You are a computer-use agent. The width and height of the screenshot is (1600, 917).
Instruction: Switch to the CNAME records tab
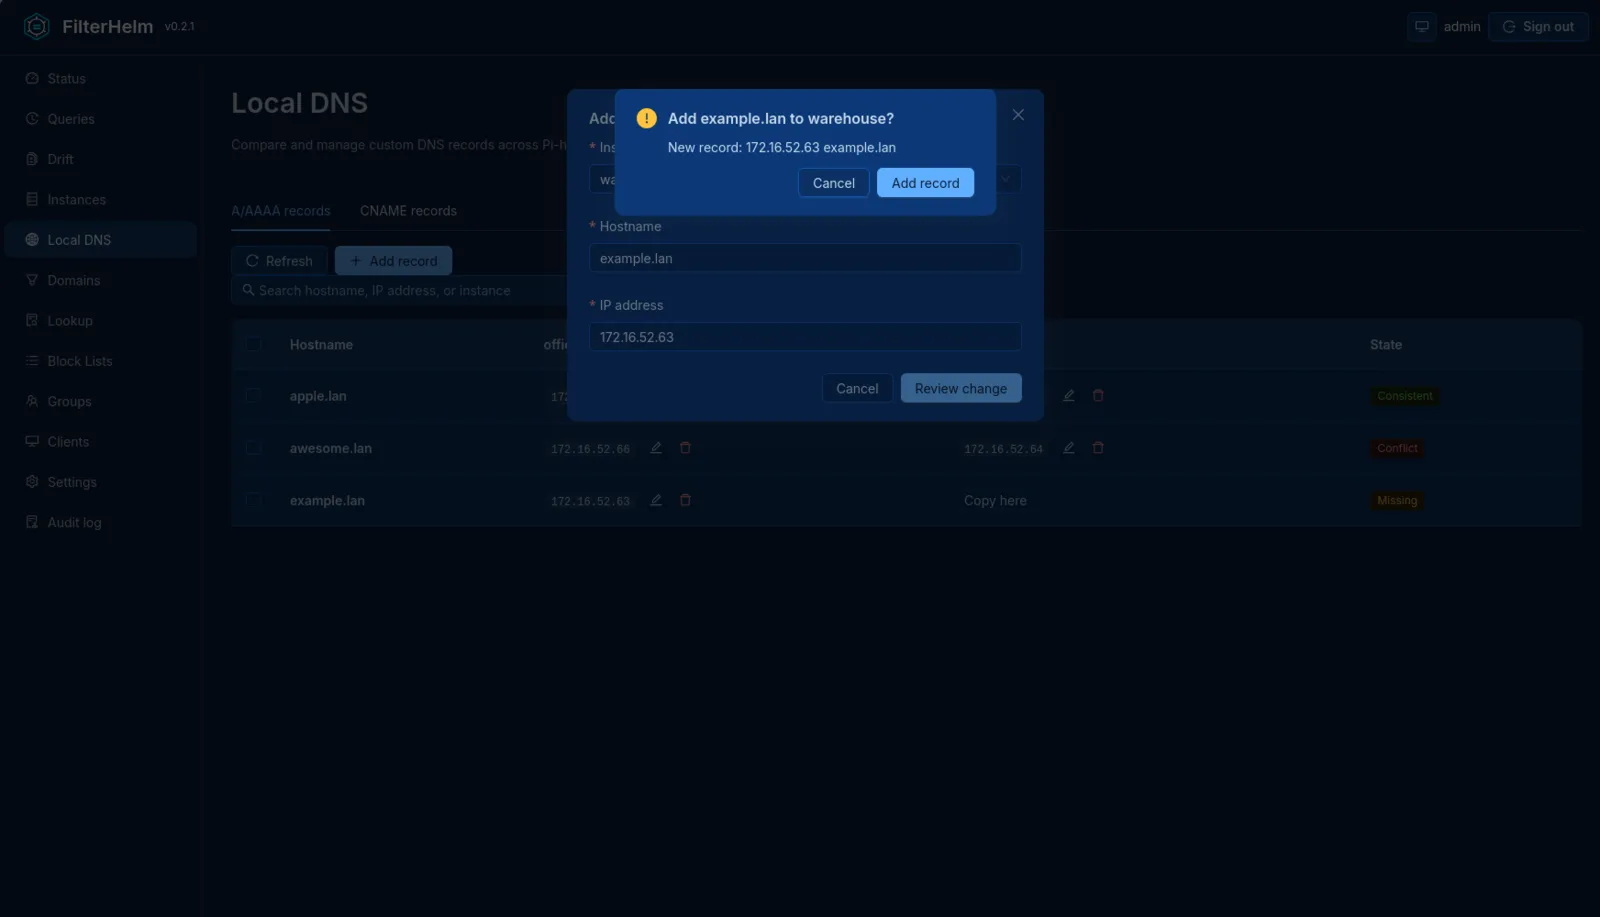408,211
